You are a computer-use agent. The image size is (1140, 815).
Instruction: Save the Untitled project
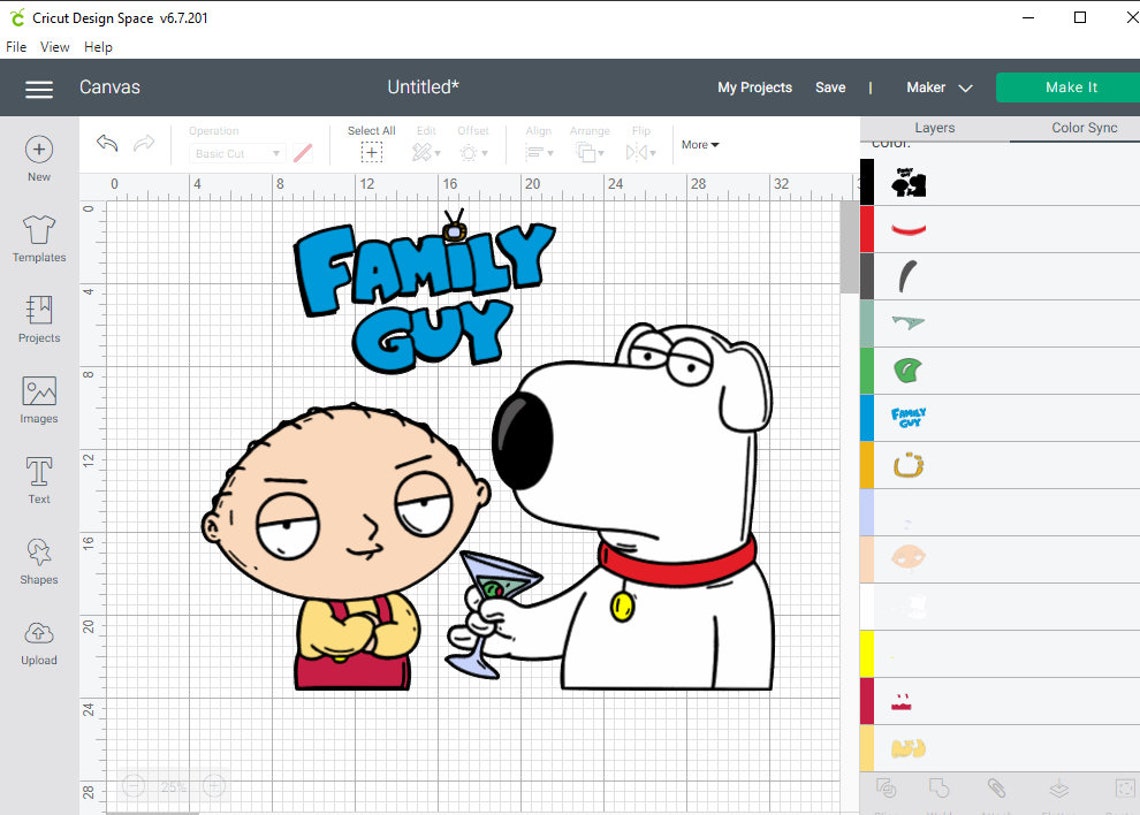pos(830,88)
